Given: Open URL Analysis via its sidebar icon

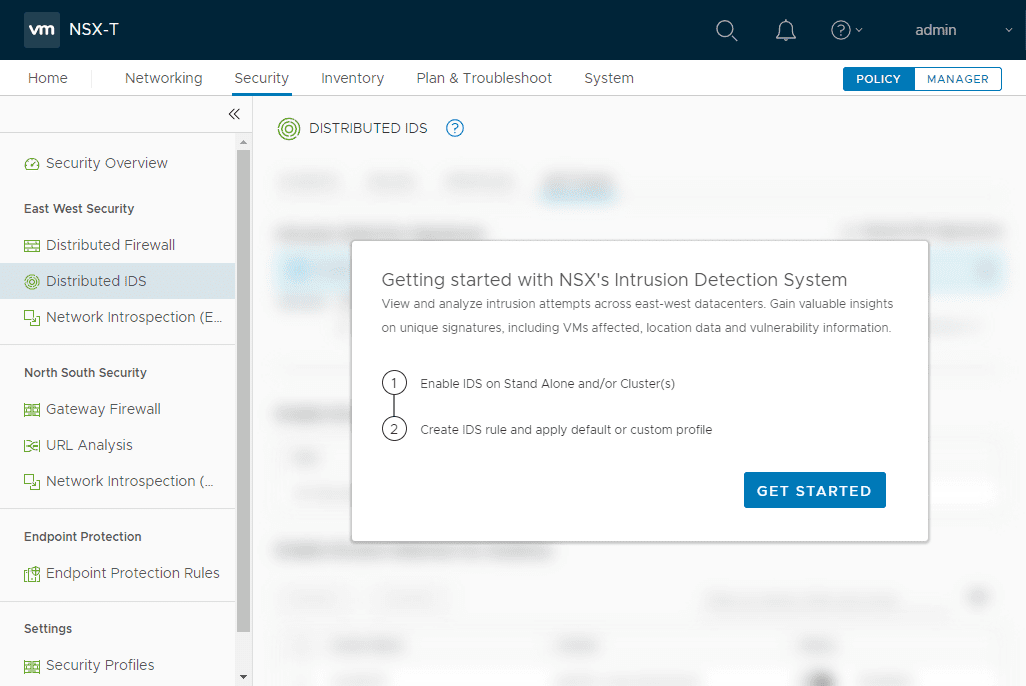Looking at the screenshot, I should tap(31, 445).
